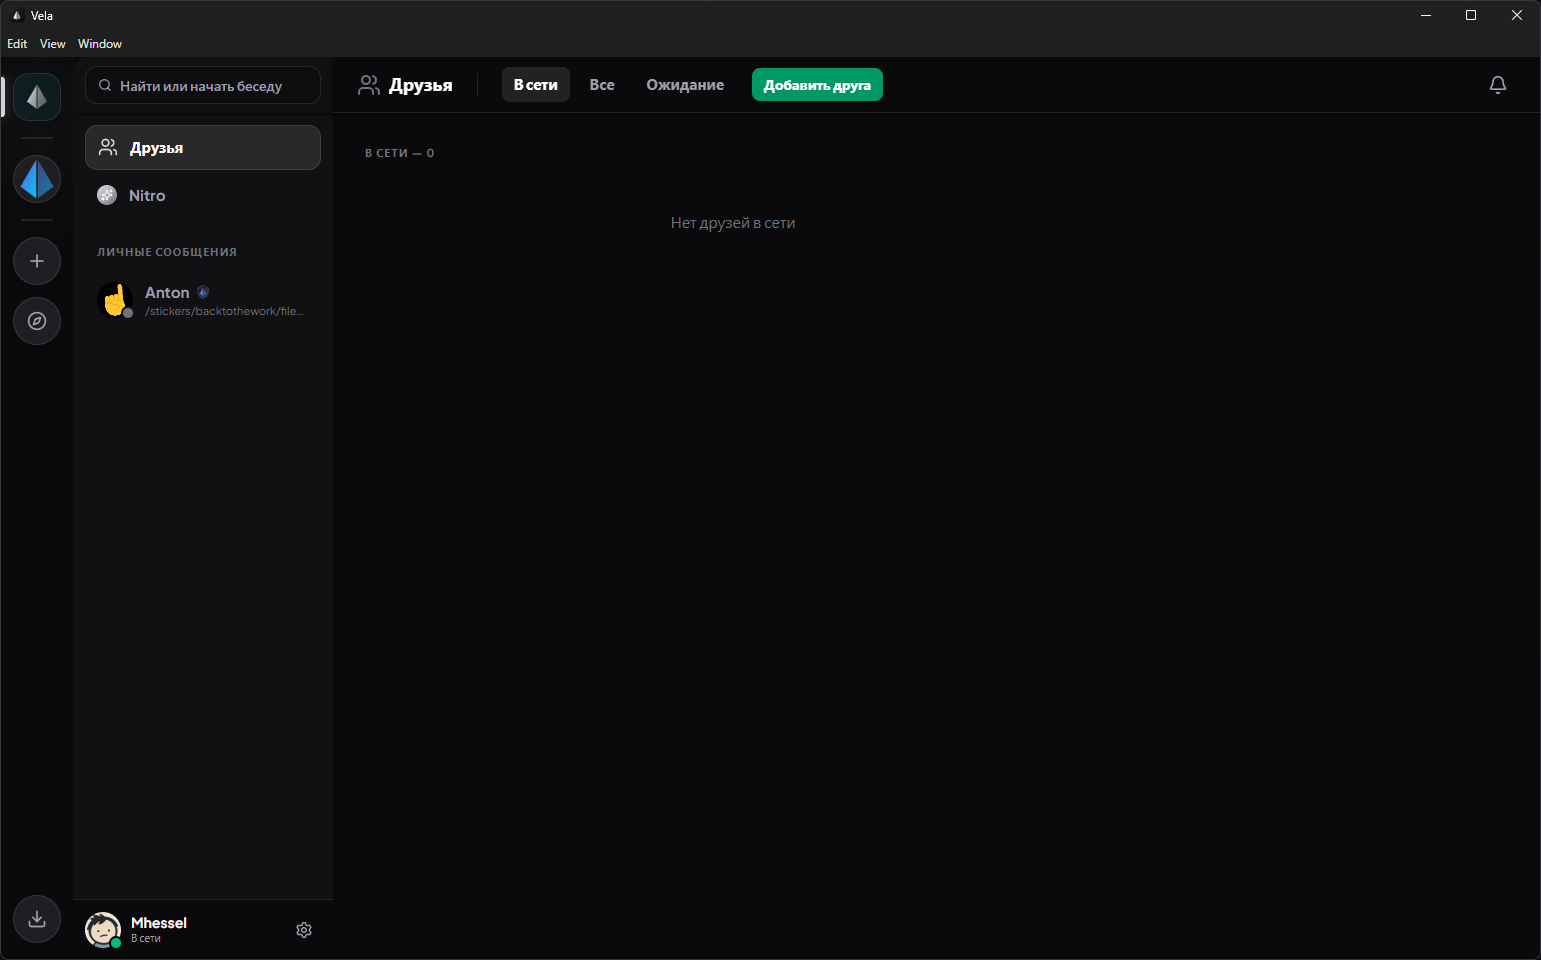Click Anton's avatar in direct messages

[115, 300]
